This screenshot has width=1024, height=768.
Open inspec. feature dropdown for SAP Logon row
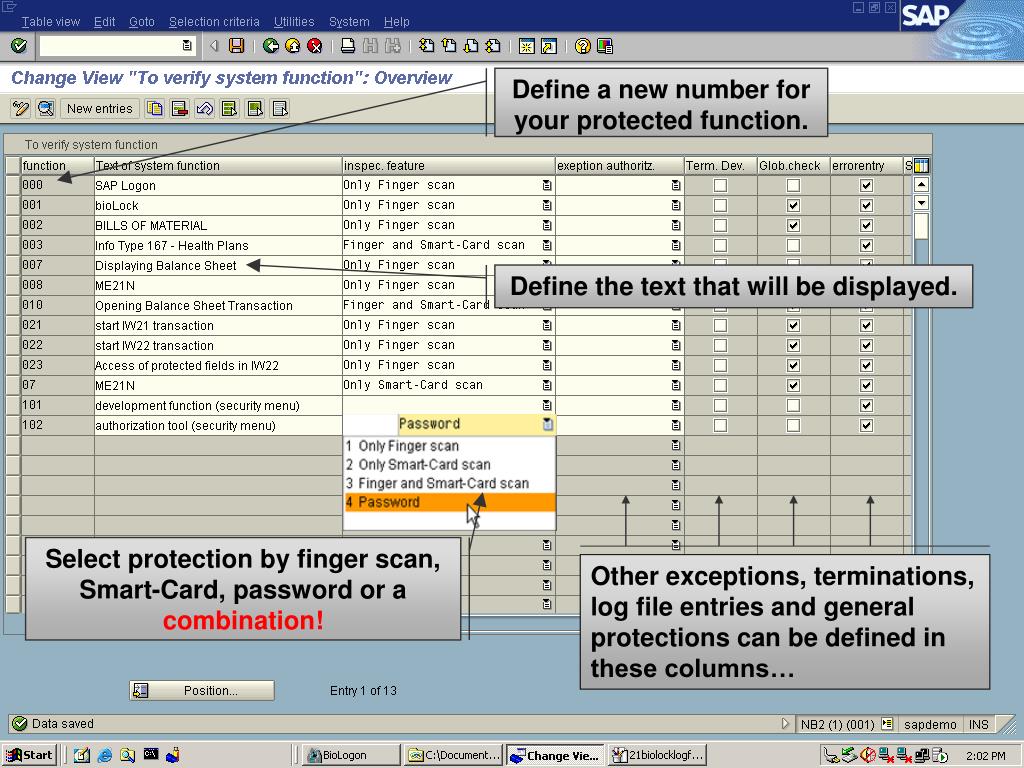(547, 185)
